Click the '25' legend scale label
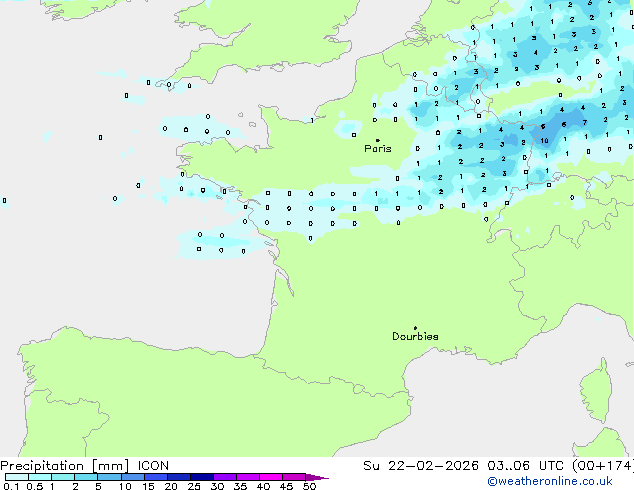The width and height of the screenshot is (634, 490). coord(194,486)
